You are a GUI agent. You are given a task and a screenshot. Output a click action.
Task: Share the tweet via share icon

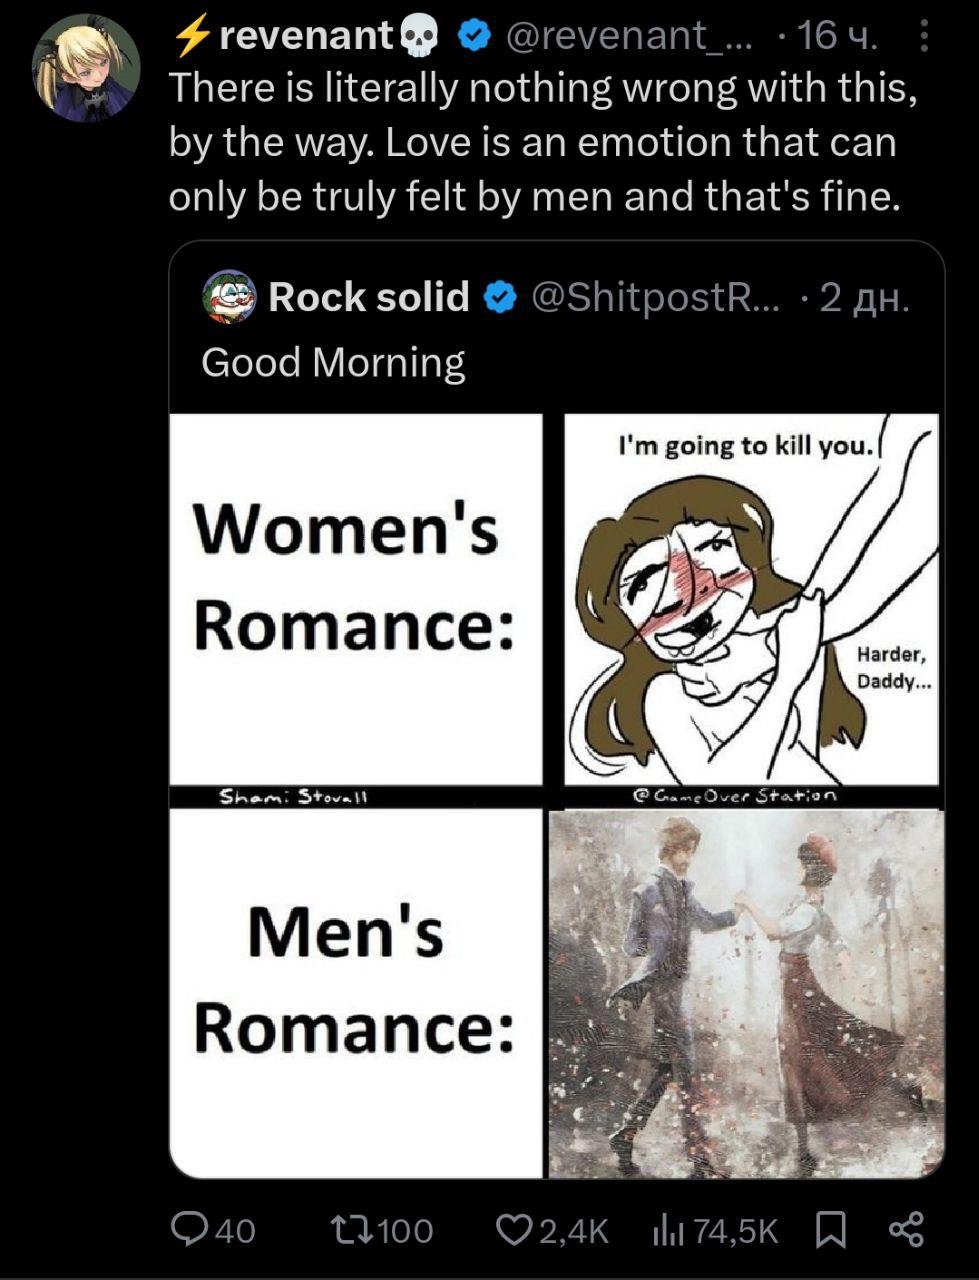(x=906, y=1229)
